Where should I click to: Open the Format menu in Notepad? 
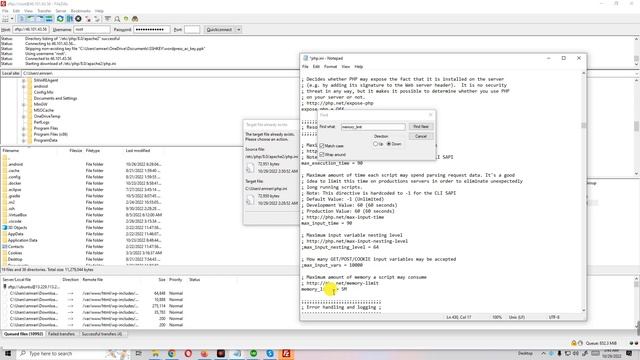[x=330, y=67]
